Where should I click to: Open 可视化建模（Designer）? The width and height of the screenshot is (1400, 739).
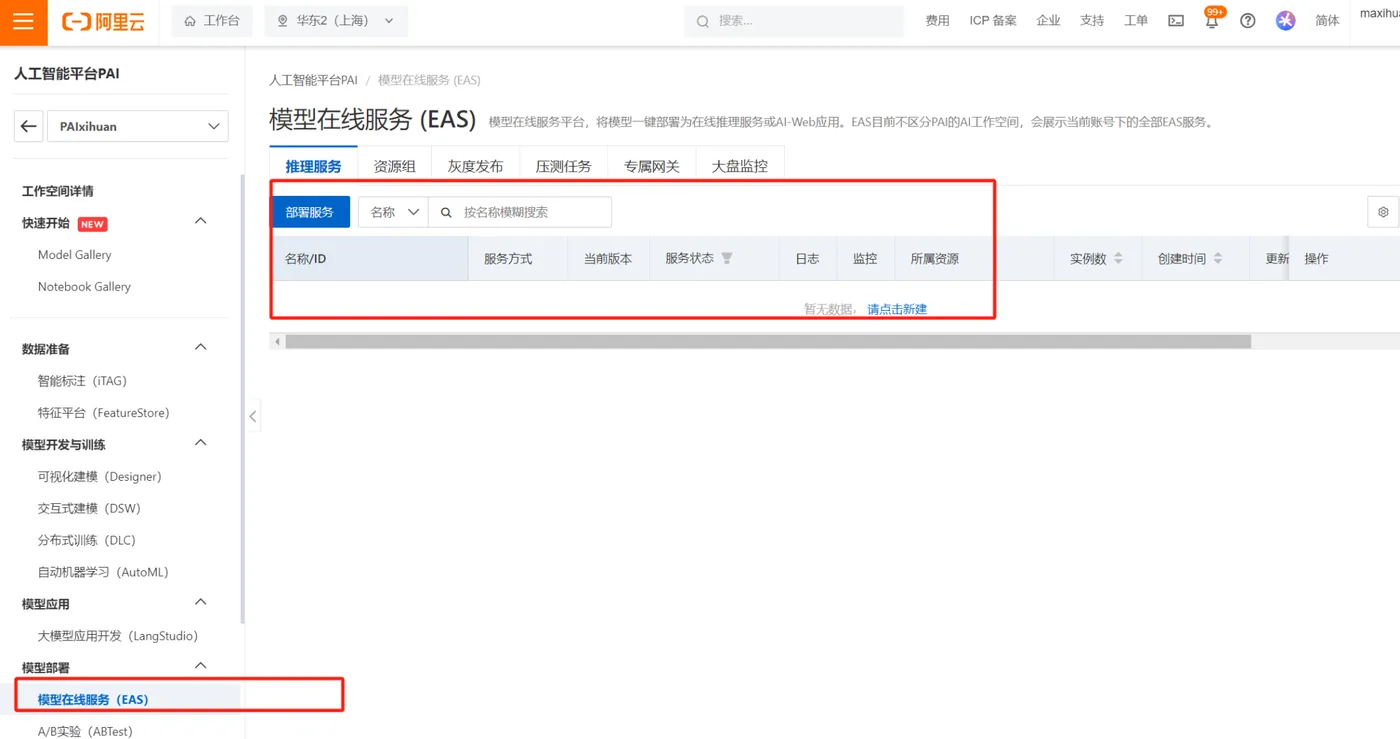coord(100,477)
